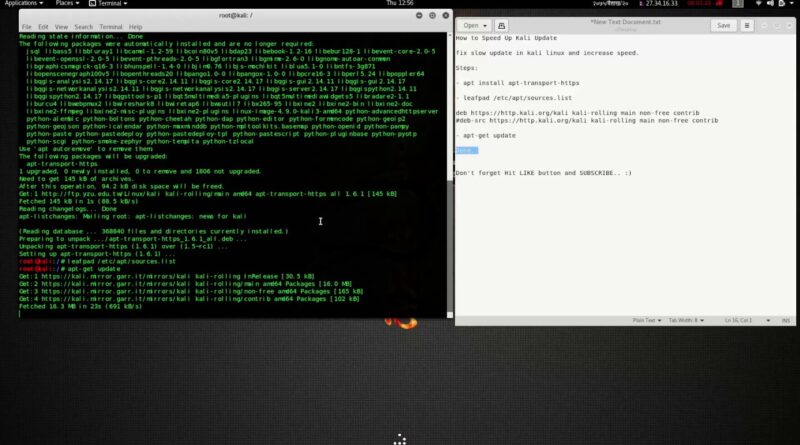
Task: Minimize the gedit window
Action: tap(764, 26)
